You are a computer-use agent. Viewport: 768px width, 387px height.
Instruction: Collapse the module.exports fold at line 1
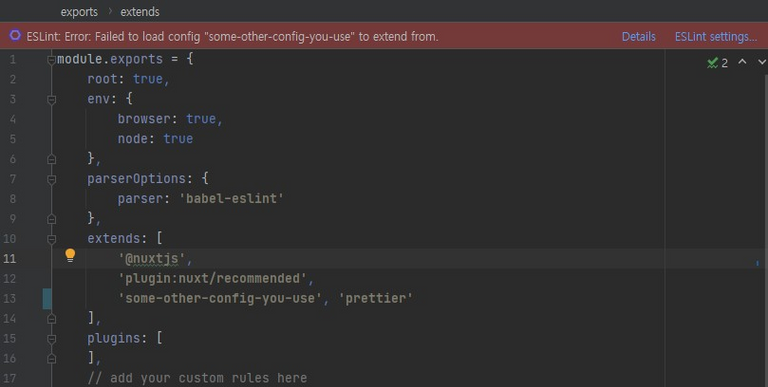[x=51, y=60]
